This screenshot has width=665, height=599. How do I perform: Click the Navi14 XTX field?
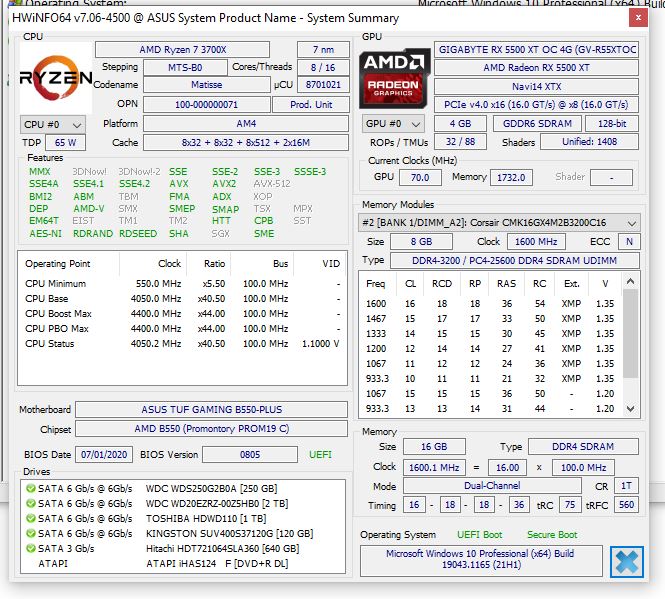(536, 87)
